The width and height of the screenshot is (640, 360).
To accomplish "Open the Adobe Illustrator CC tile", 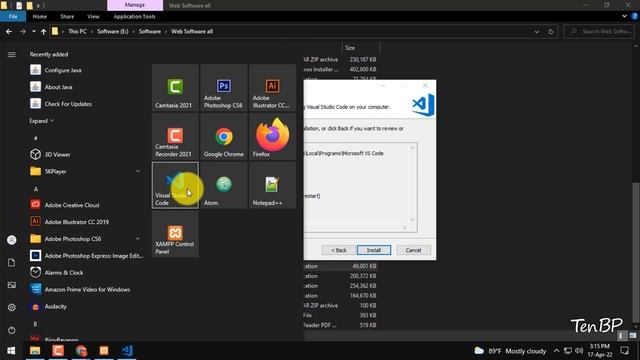I will click(272, 87).
